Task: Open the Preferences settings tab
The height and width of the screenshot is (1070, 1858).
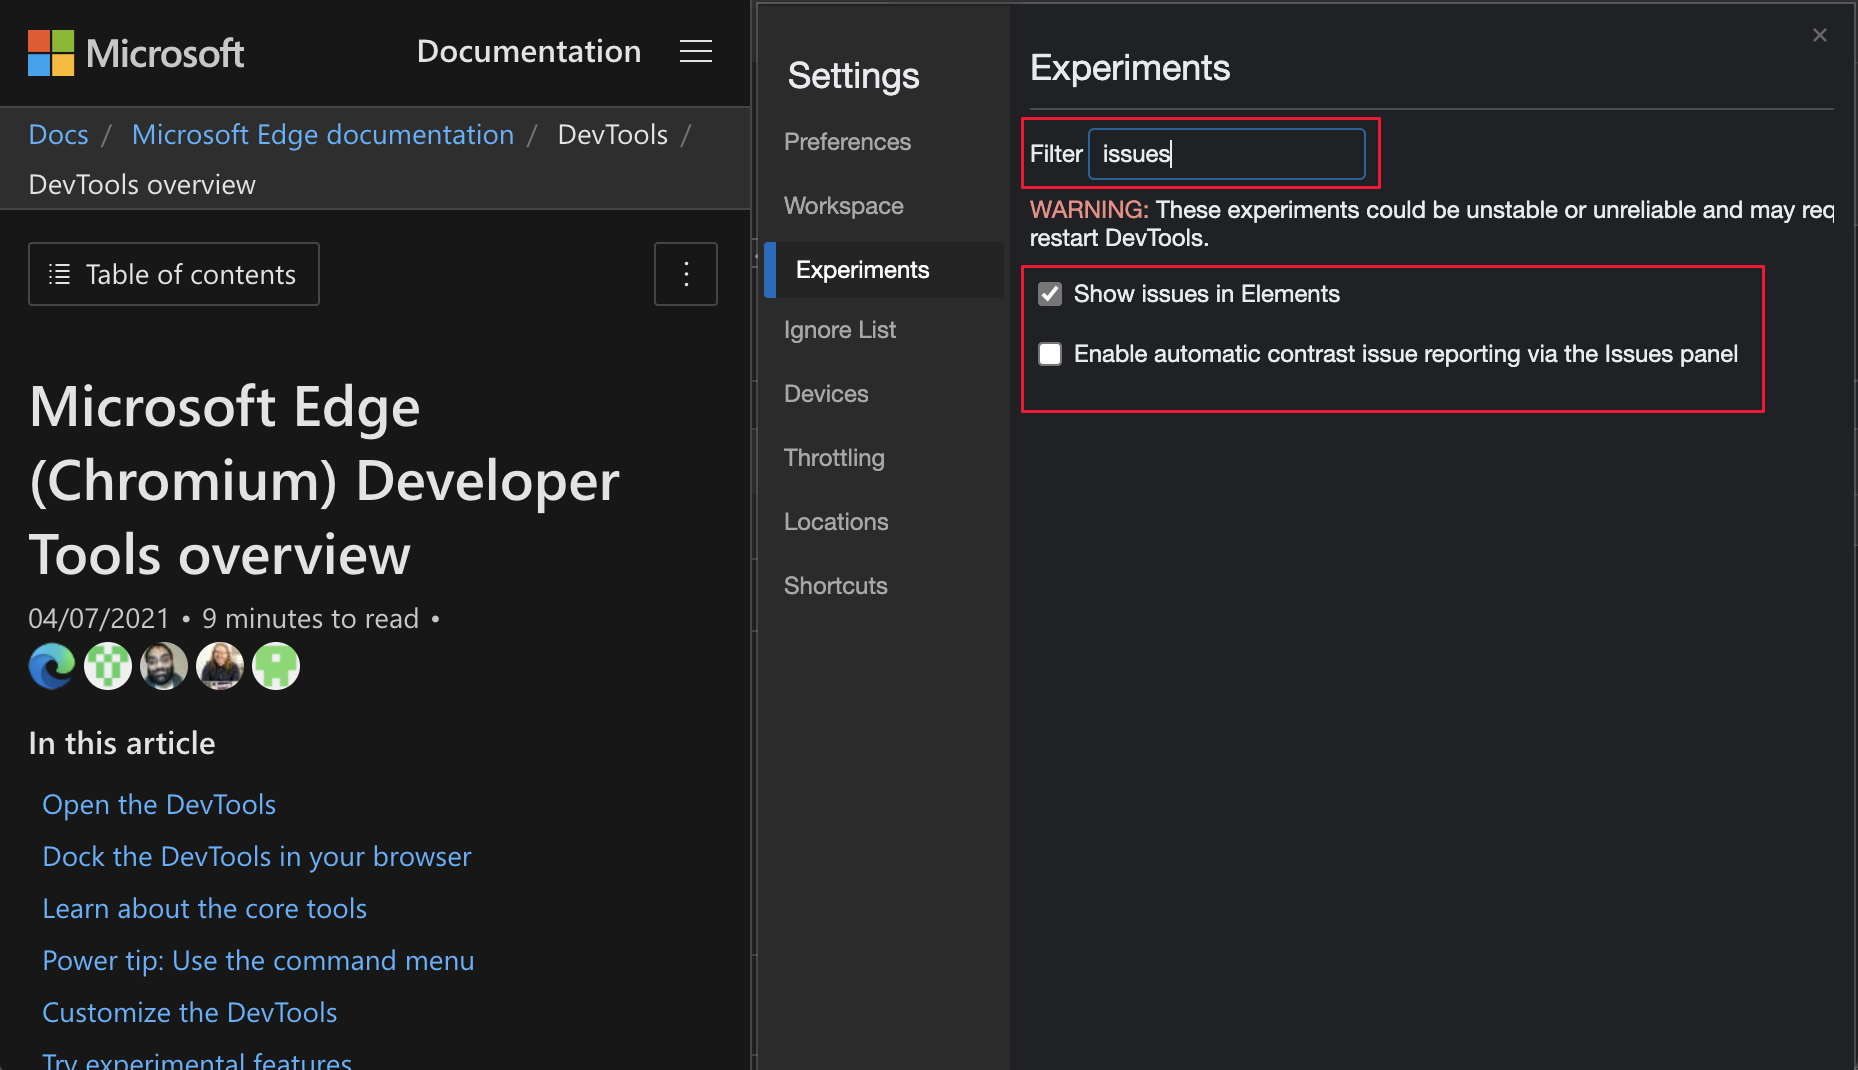Action: (x=847, y=142)
